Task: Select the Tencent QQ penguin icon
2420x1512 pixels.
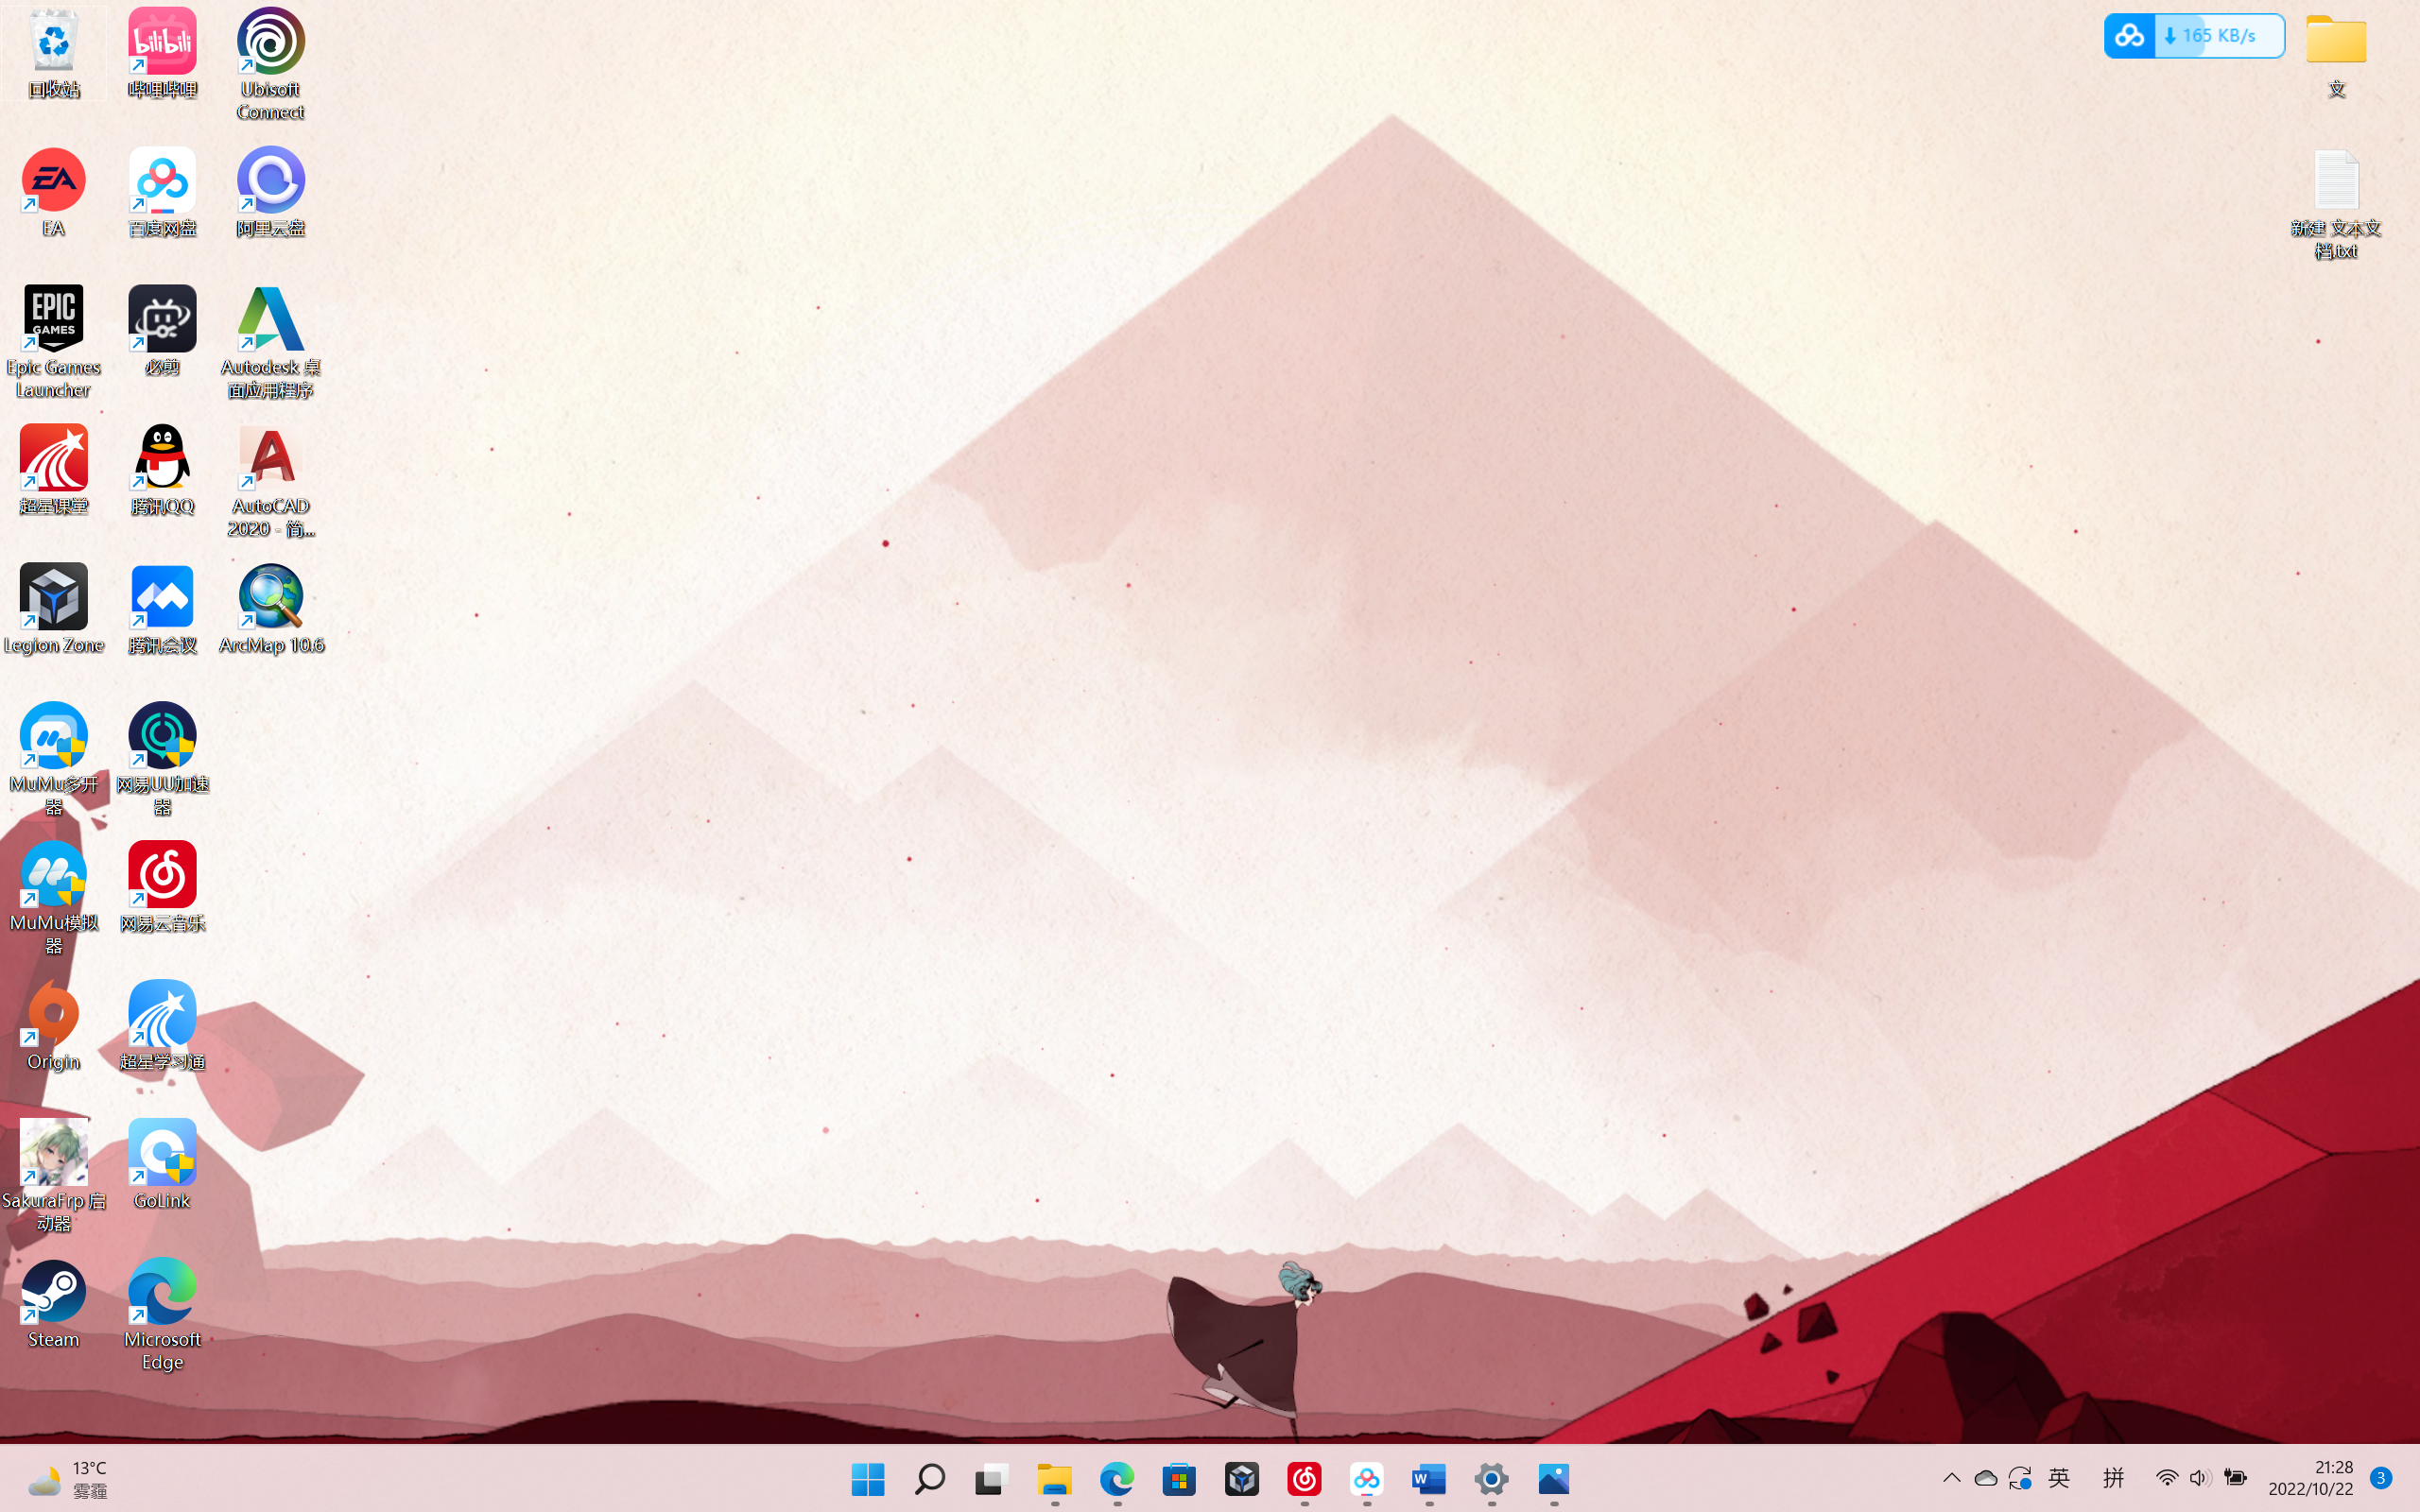Action: click(x=162, y=459)
